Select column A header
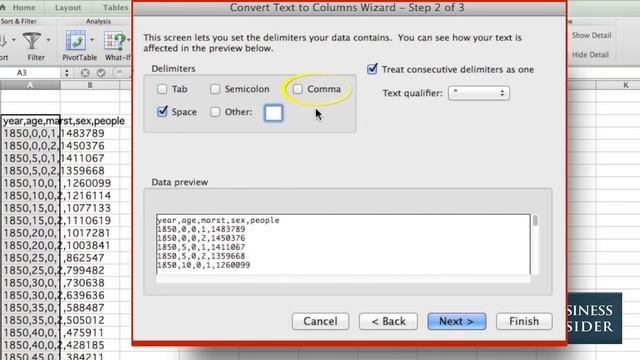The image size is (640, 360). coord(30,85)
